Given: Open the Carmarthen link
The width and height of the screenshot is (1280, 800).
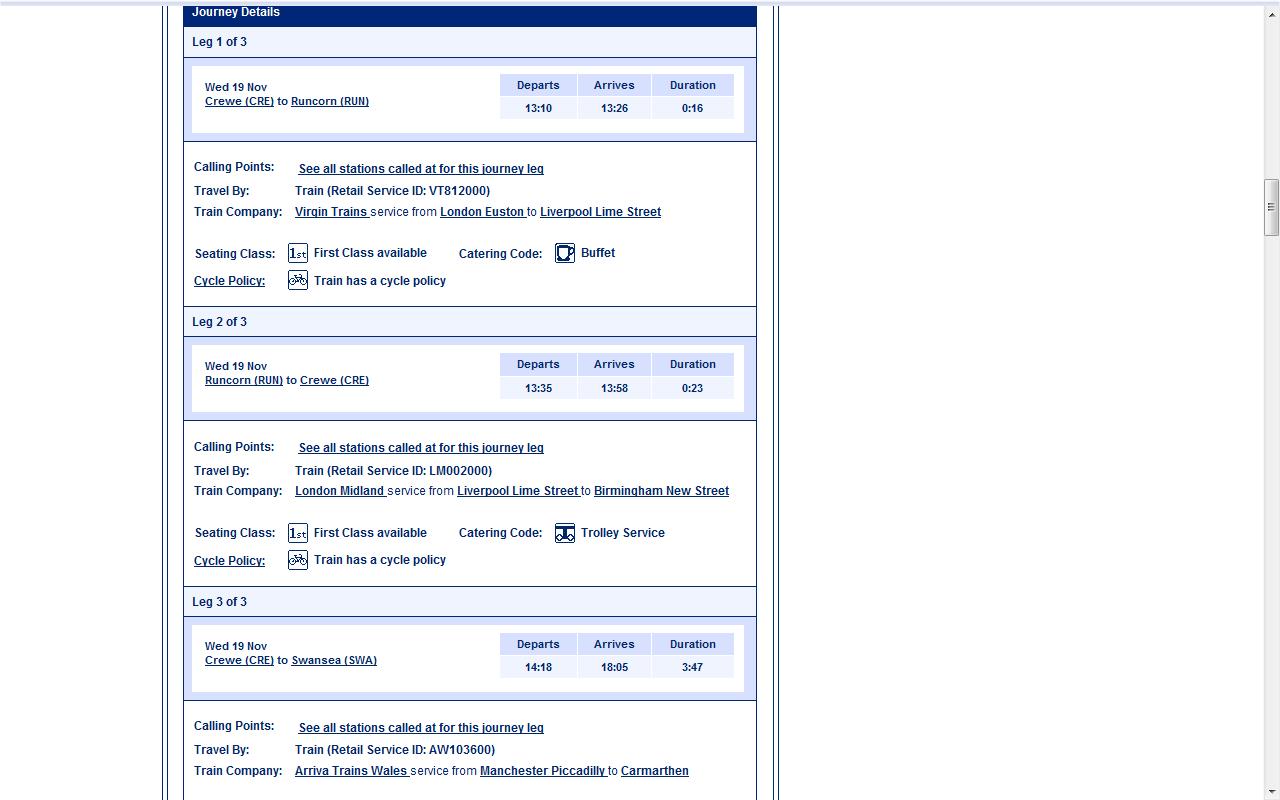Looking at the screenshot, I should click(x=655, y=771).
